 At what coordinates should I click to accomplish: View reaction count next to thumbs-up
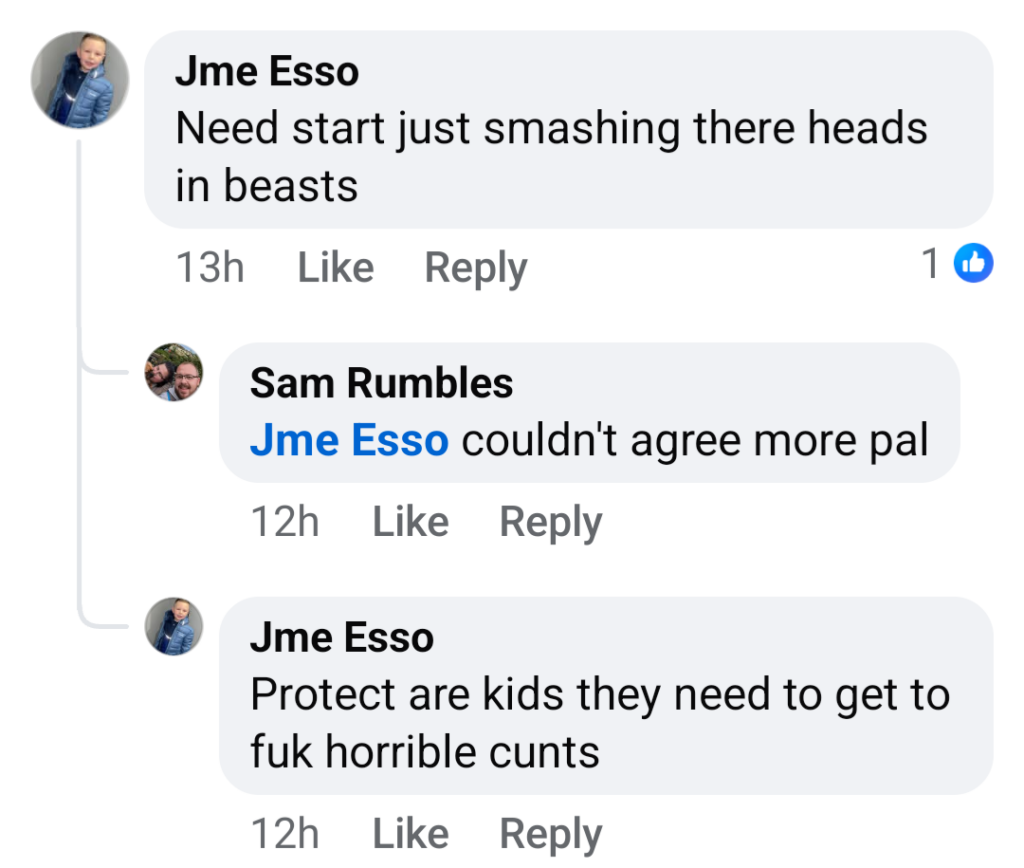(931, 263)
